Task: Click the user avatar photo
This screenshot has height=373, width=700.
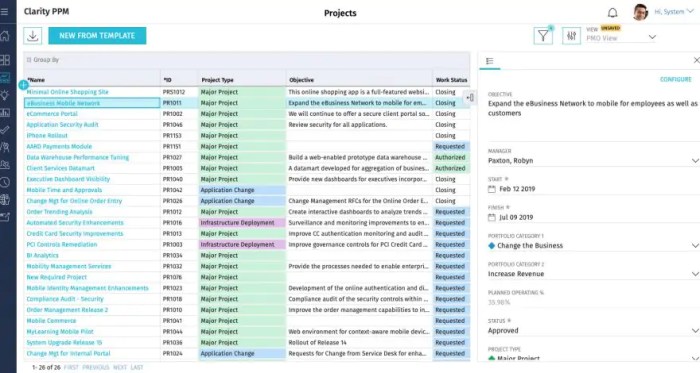Action: [x=640, y=12]
